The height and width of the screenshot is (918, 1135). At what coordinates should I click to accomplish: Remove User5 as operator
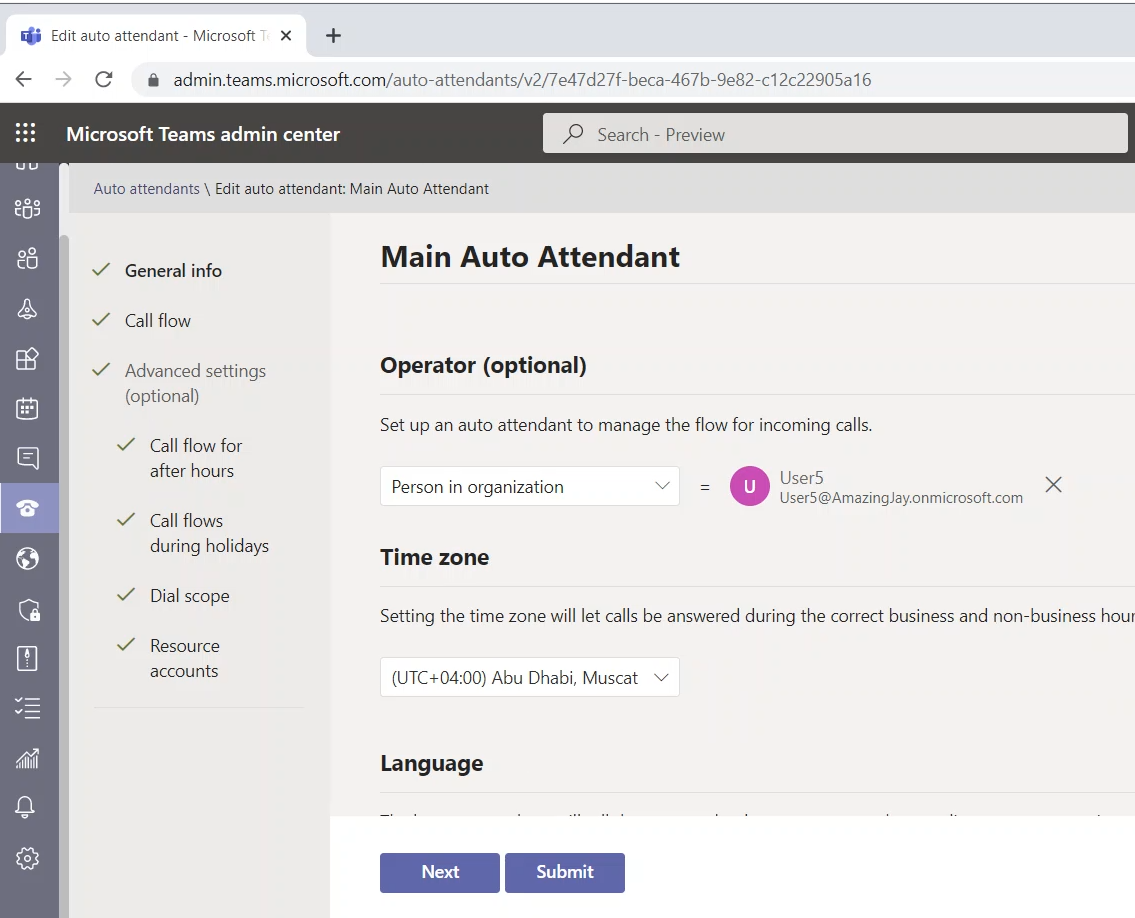click(x=1053, y=485)
